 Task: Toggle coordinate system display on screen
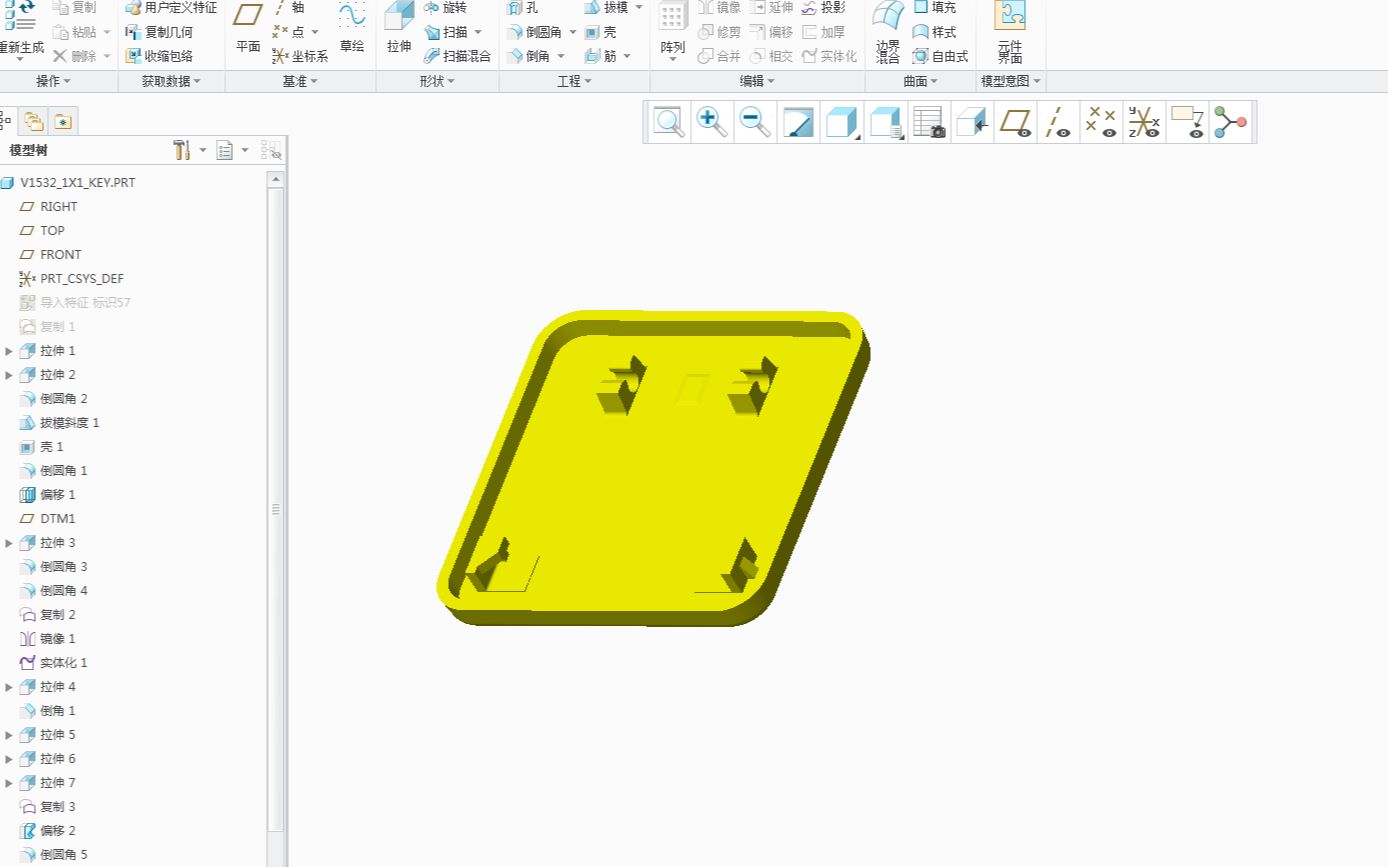click(1143, 121)
